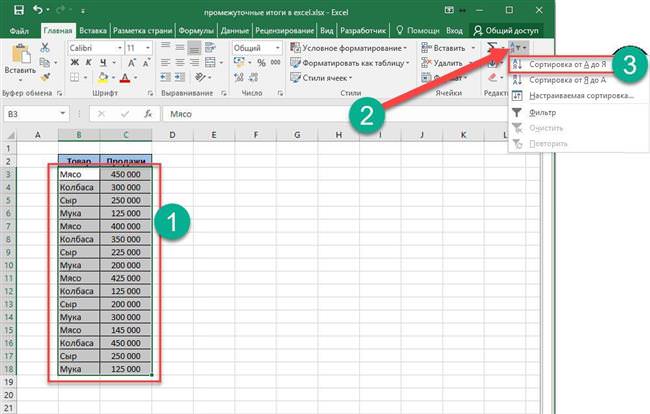Click the Increase Indent icon
The height and width of the screenshot is (414, 650).
point(180,77)
